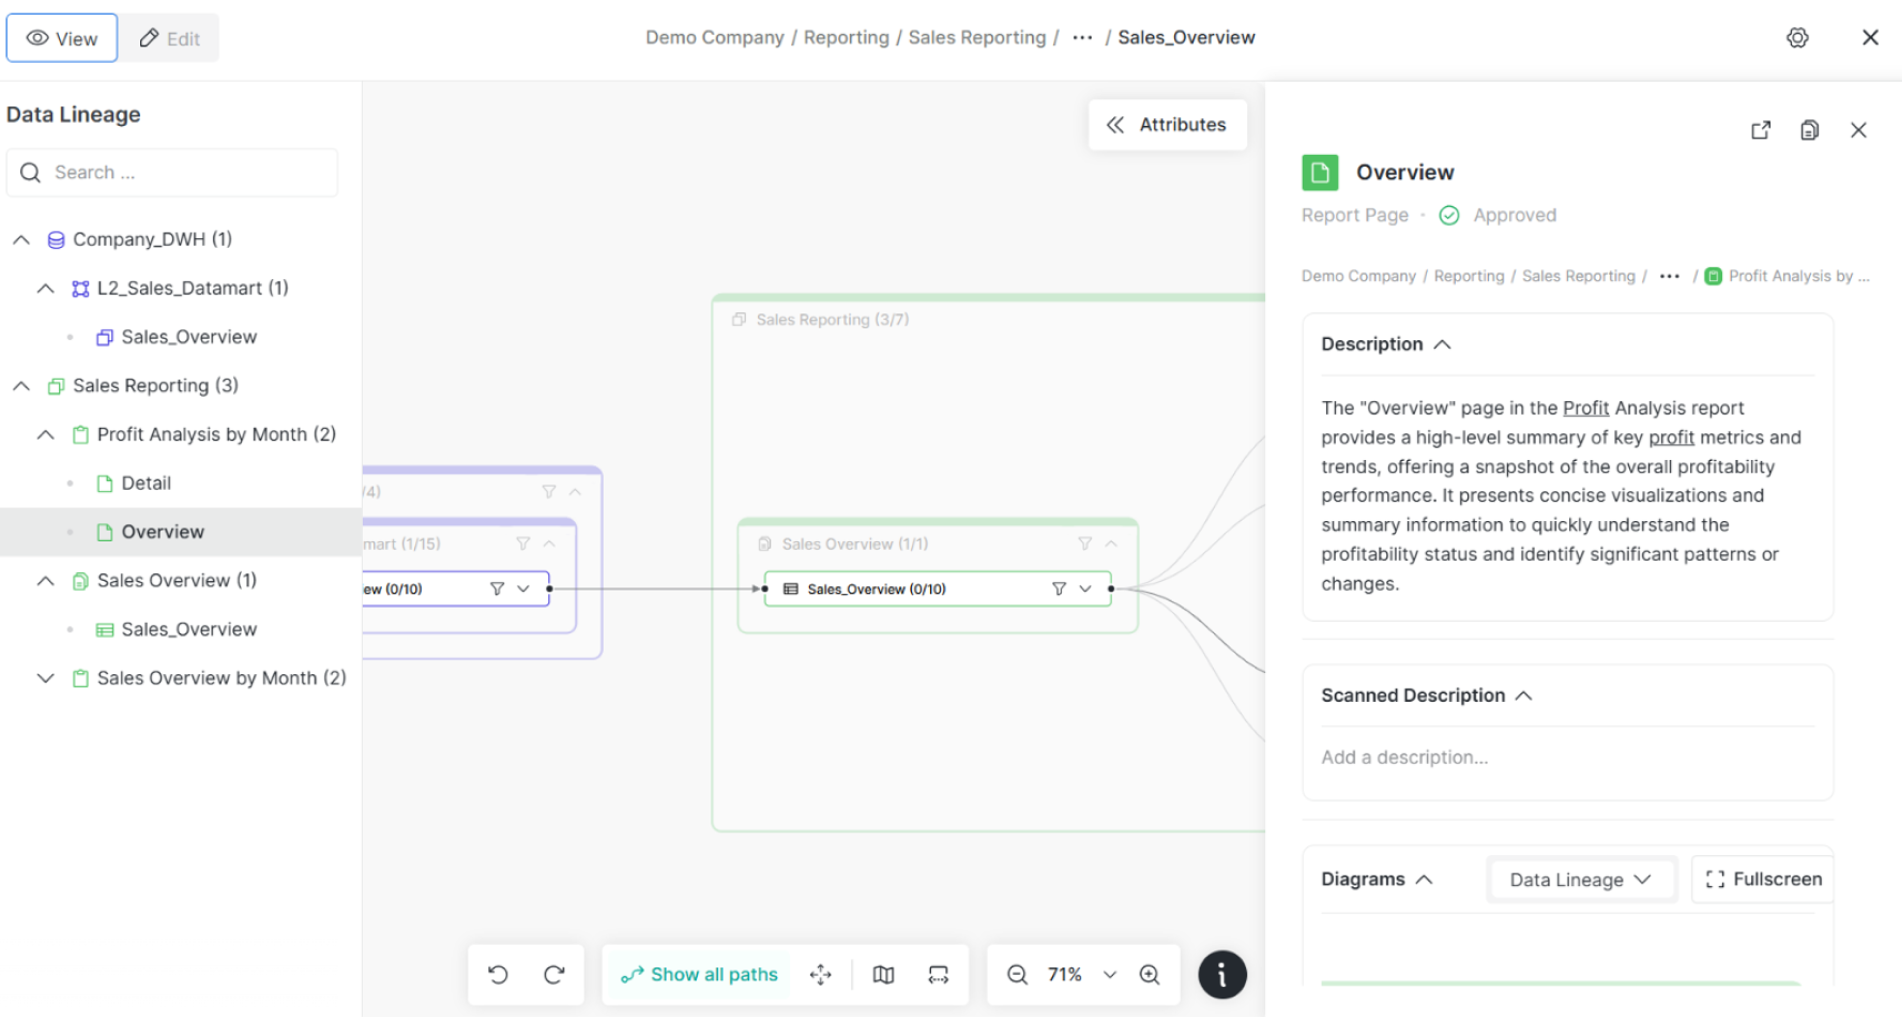
Task: Select Detail page in lineage tree
Action: pyautogui.click(x=146, y=483)
